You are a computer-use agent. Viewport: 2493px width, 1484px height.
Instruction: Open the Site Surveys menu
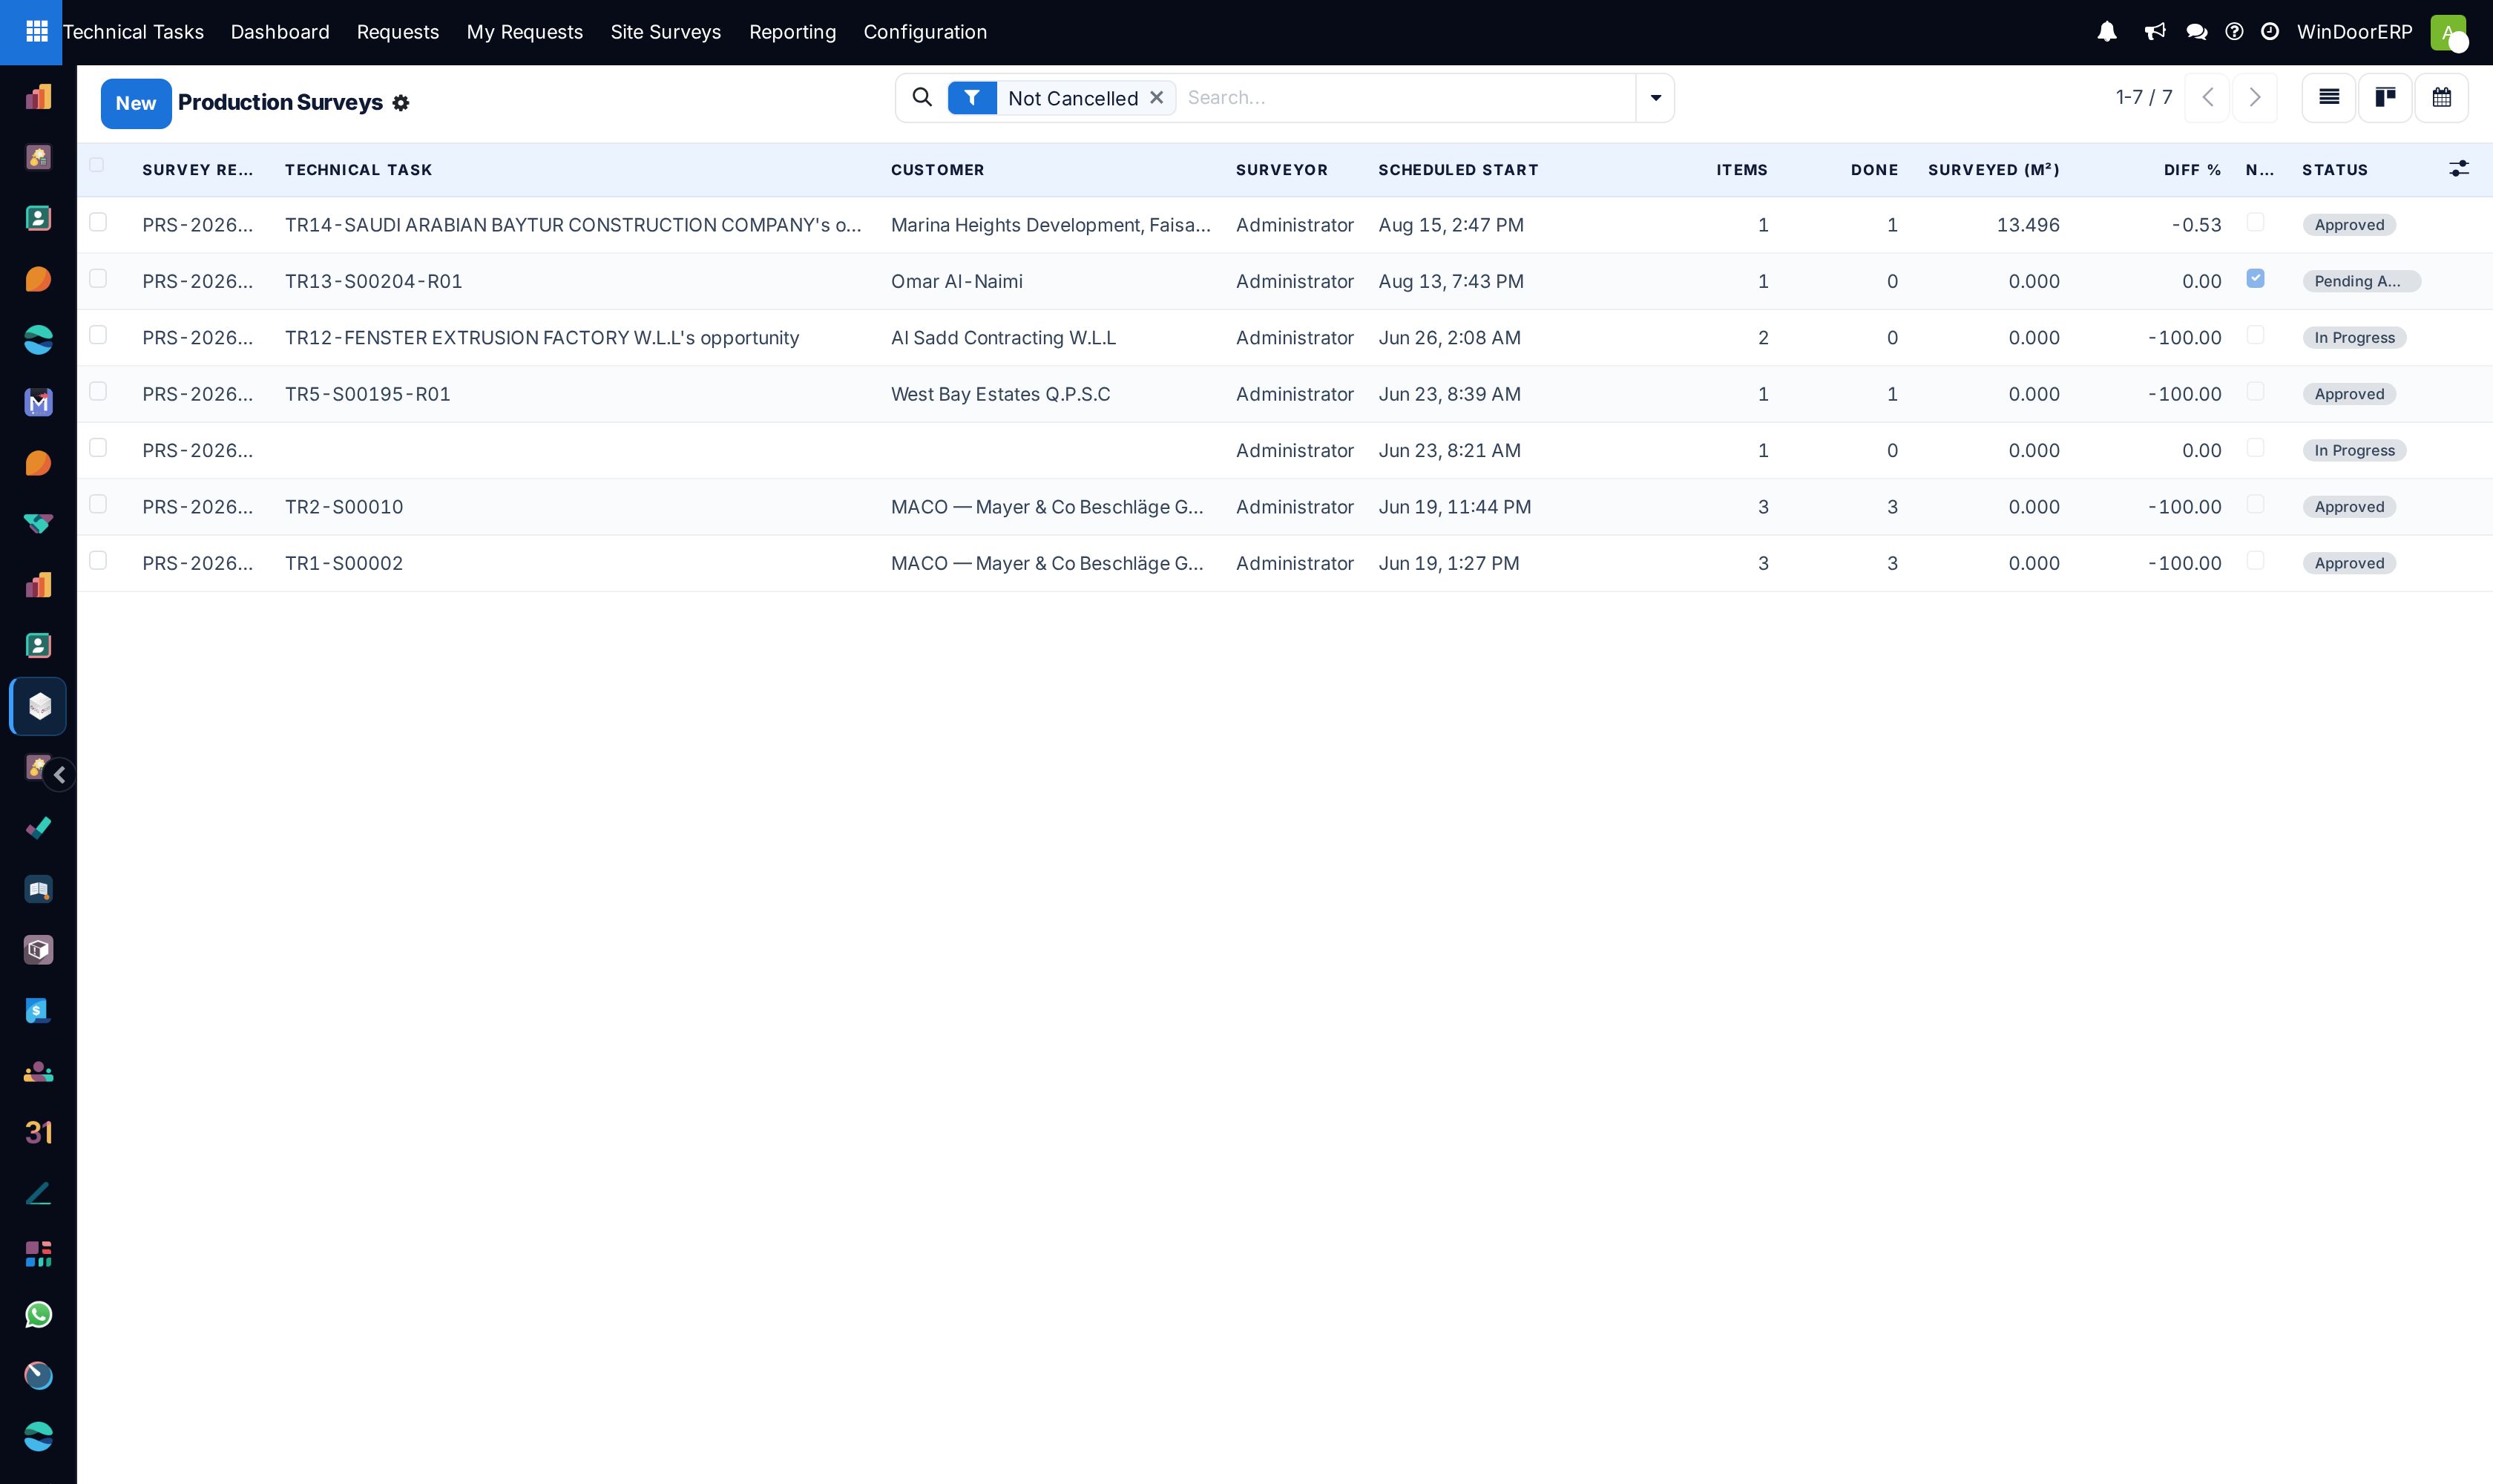click(x=666, y=32)
